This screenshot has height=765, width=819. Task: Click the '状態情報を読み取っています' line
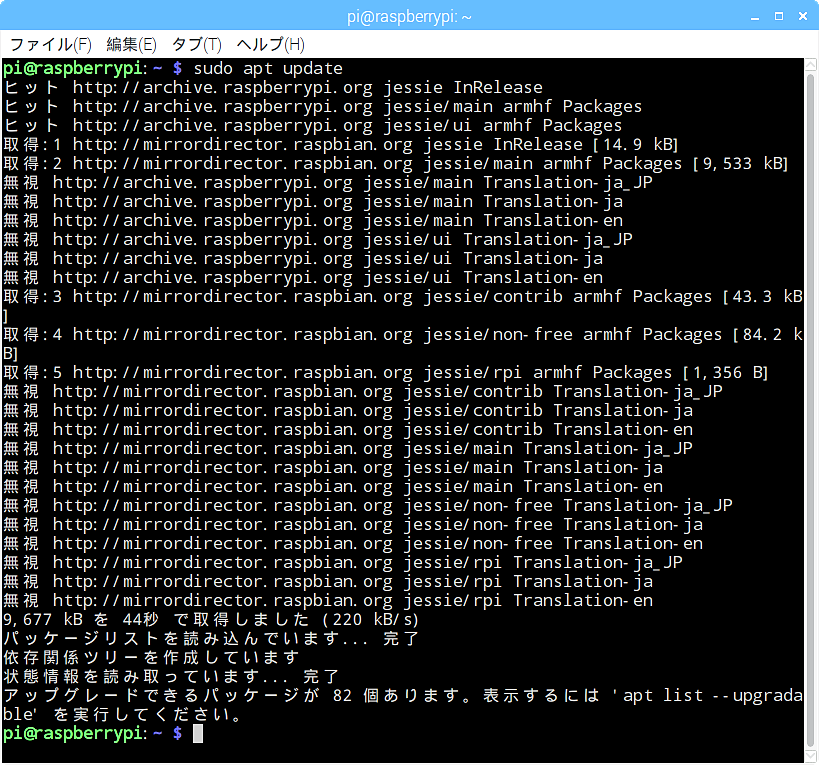[x=171, y=676]
